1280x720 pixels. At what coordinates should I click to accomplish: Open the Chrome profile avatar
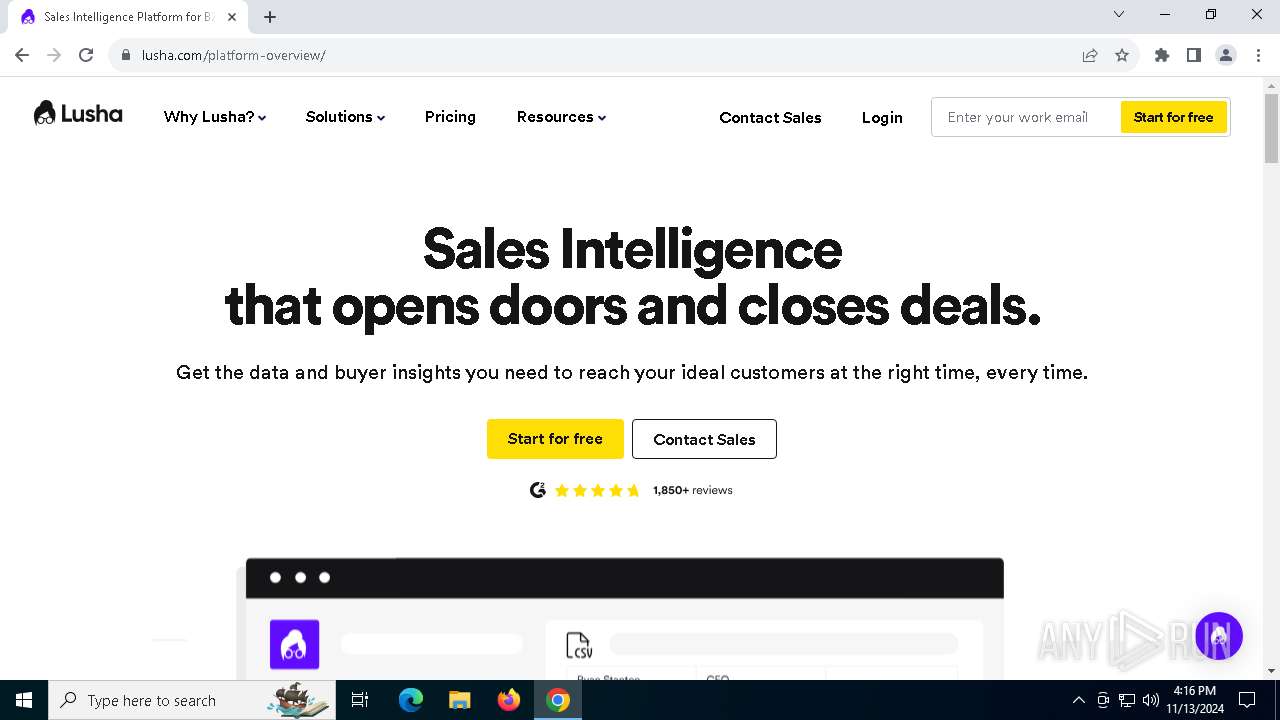(1226, 55)
